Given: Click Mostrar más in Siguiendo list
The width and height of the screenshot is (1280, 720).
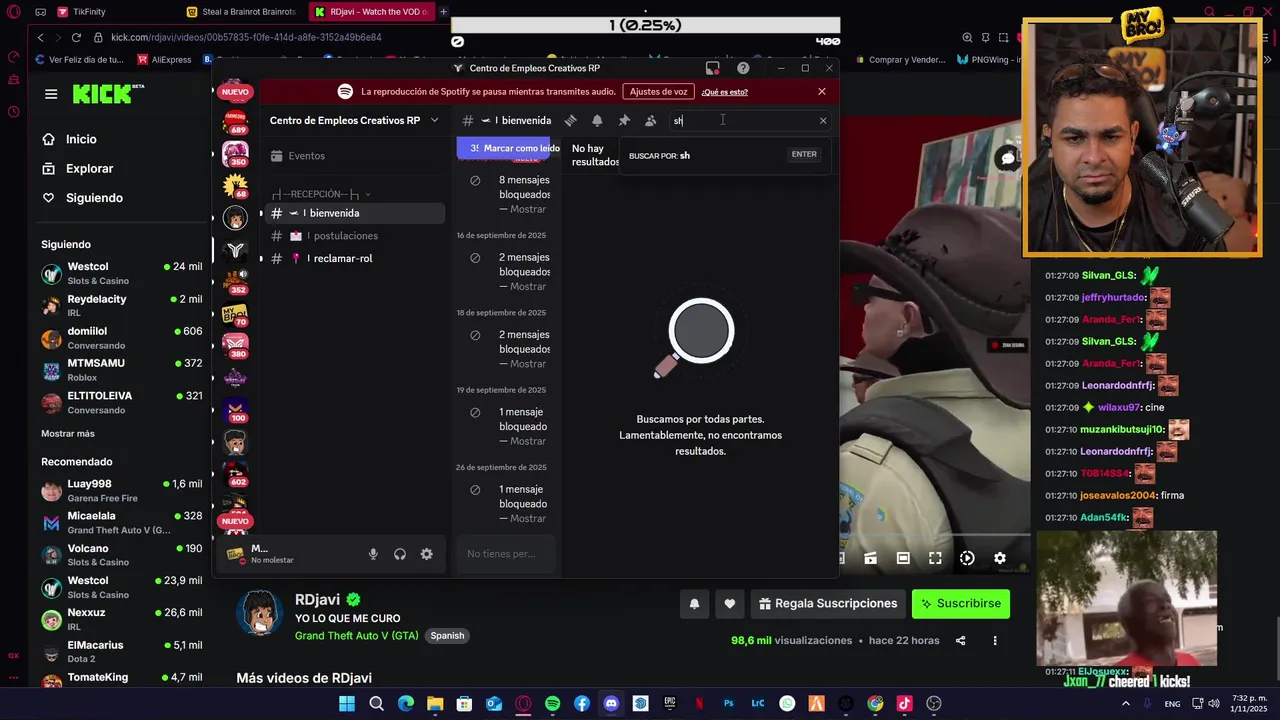Looking at the screenshot, I should click(x=68, y=434).
